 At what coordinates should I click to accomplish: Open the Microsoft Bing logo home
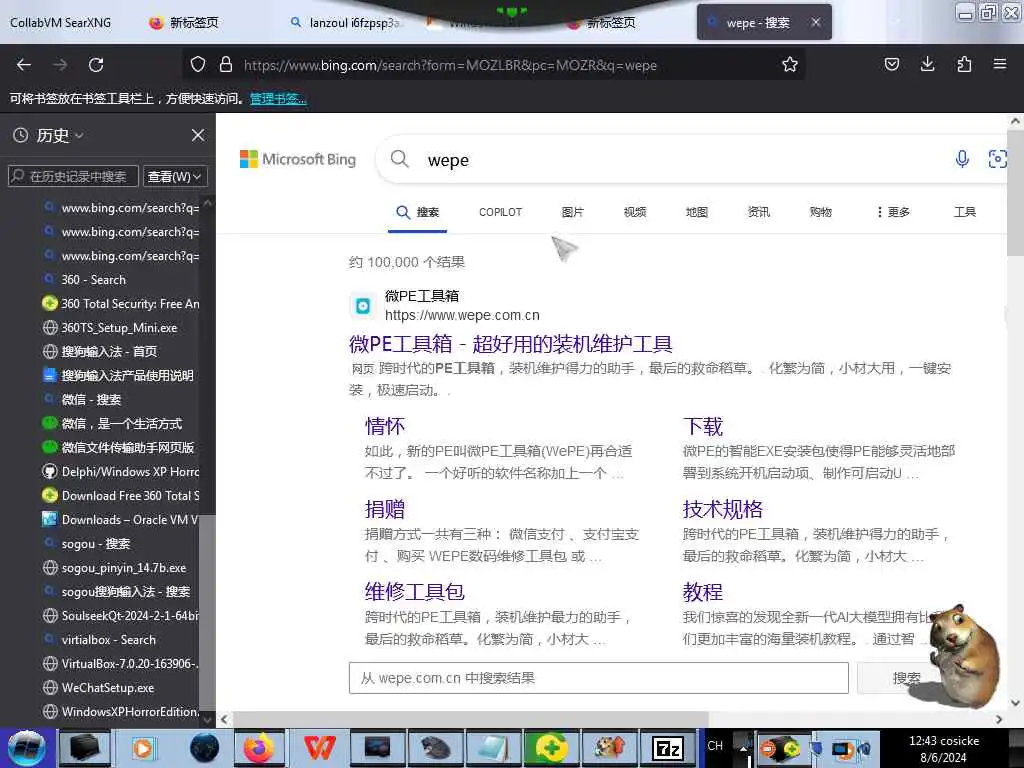298,159
